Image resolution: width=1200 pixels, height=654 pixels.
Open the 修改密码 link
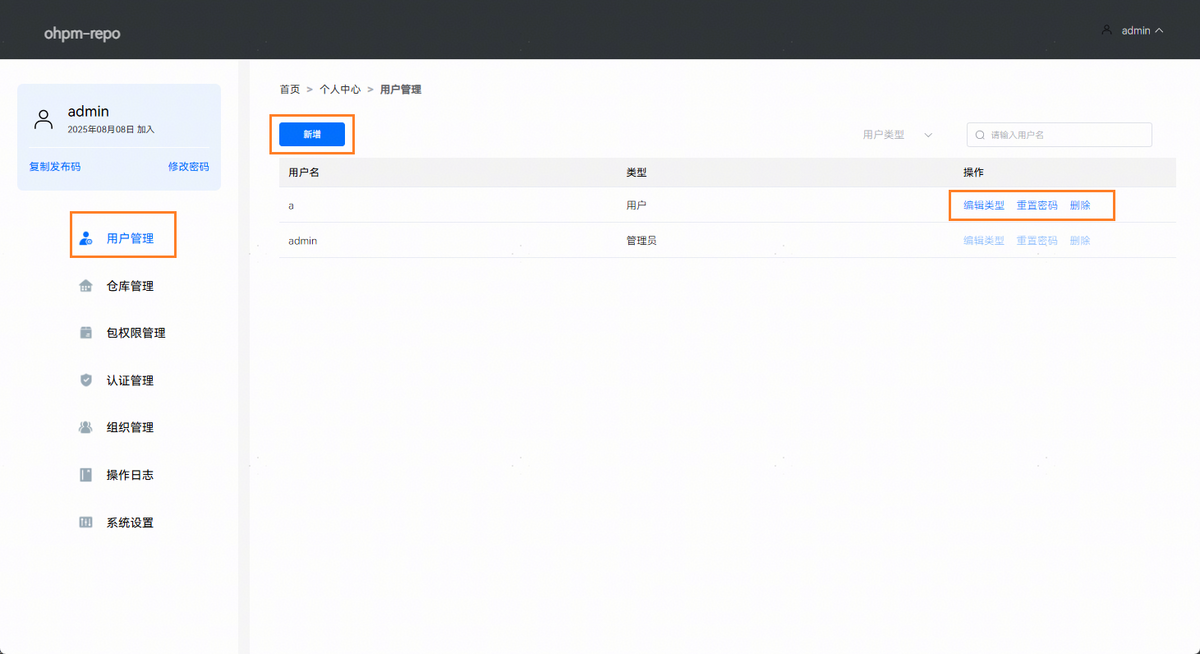point(188,167)
